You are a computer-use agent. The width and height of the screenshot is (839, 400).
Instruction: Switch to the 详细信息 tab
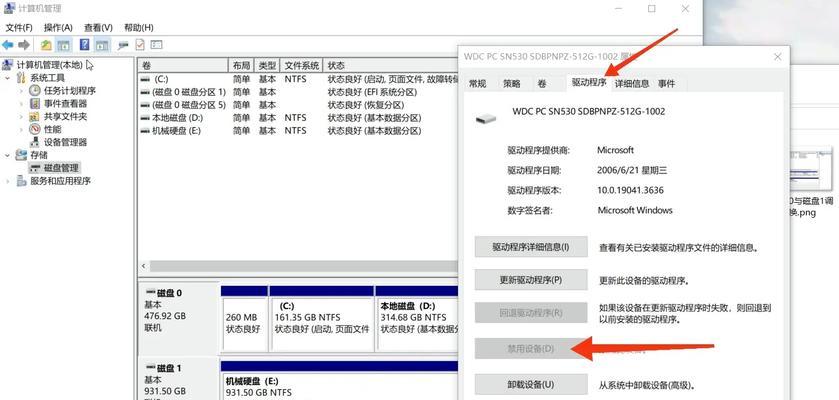coord(631,83)
